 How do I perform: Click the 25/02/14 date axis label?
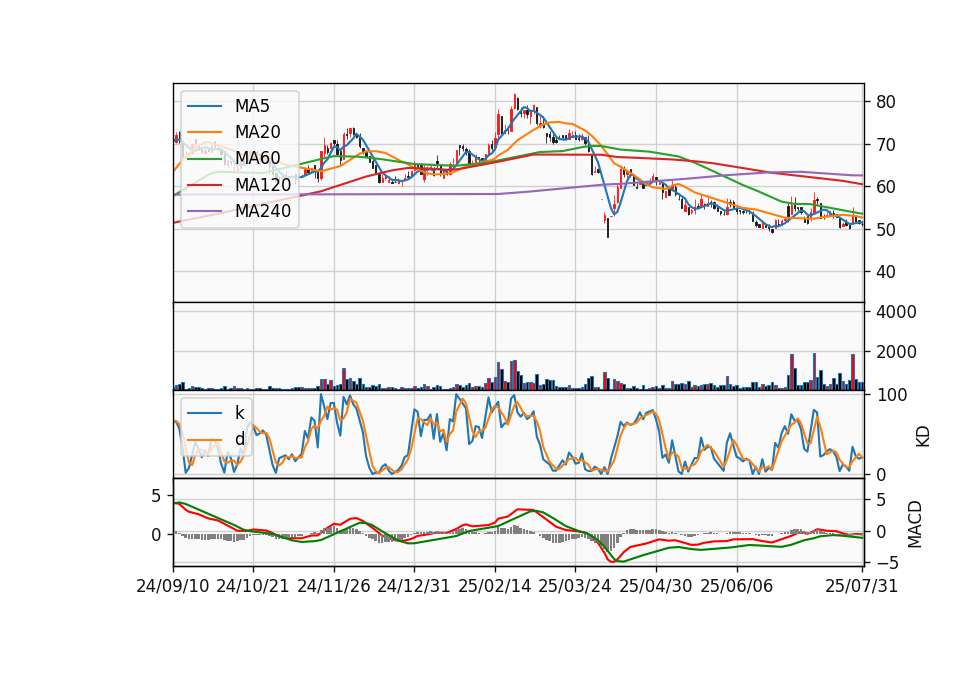[495, 587]
